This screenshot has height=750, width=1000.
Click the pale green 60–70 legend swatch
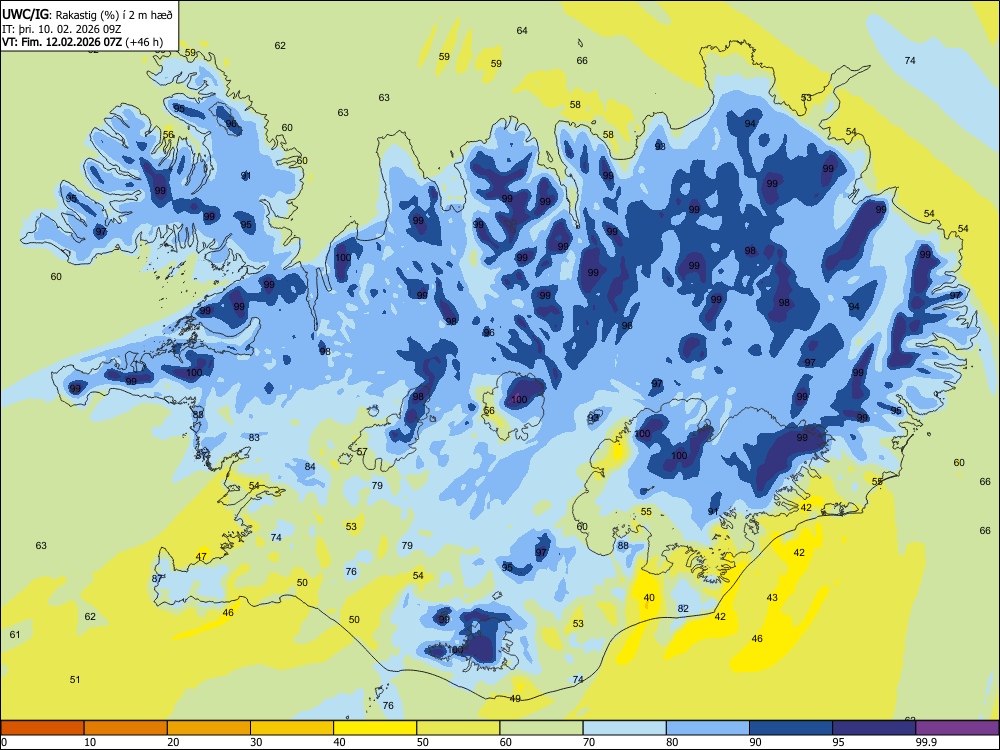[541, 728]
